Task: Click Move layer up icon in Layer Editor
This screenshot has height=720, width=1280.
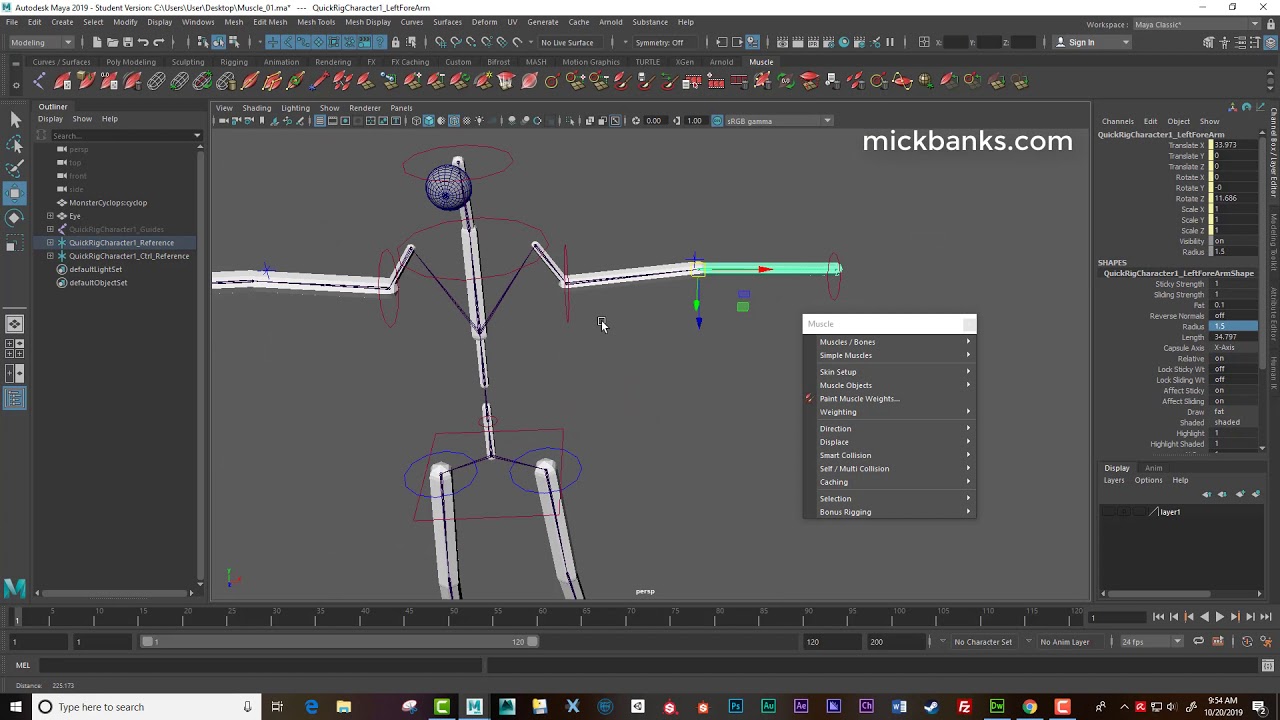Action: (1207, 494)
